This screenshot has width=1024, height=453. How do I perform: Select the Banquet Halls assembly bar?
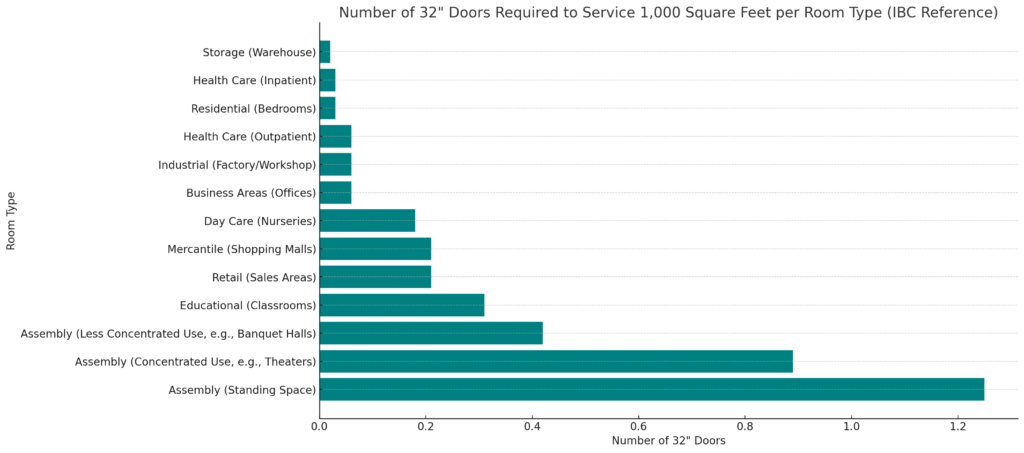431,333
